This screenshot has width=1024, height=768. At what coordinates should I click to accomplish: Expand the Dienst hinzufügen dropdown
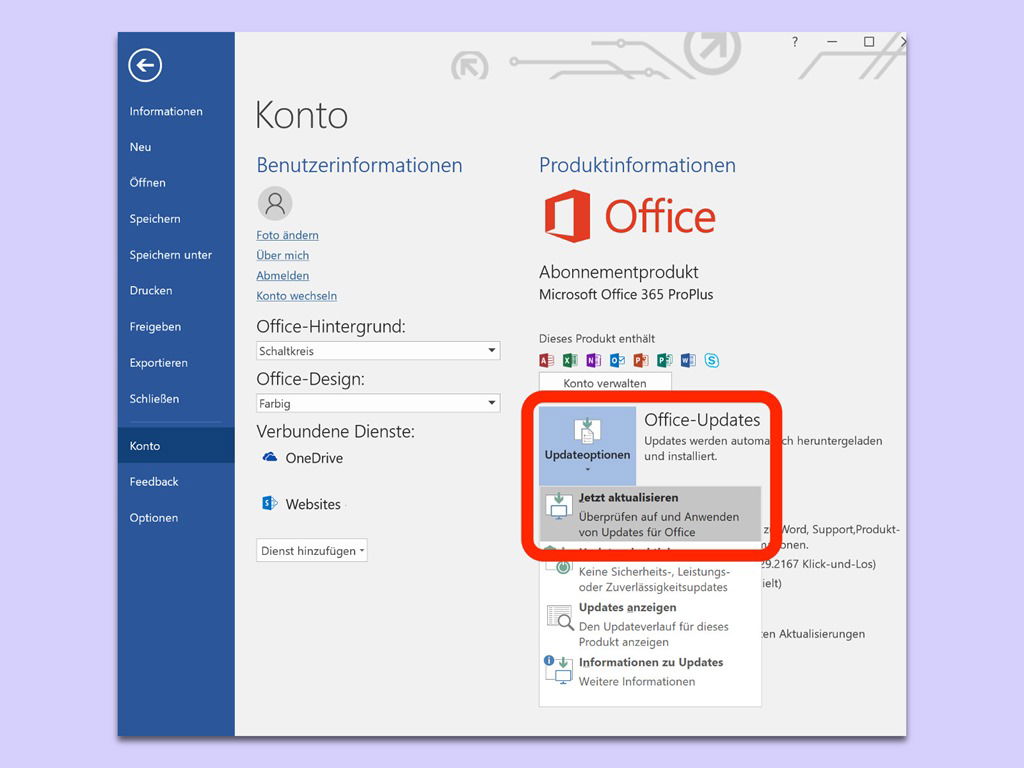312,551
